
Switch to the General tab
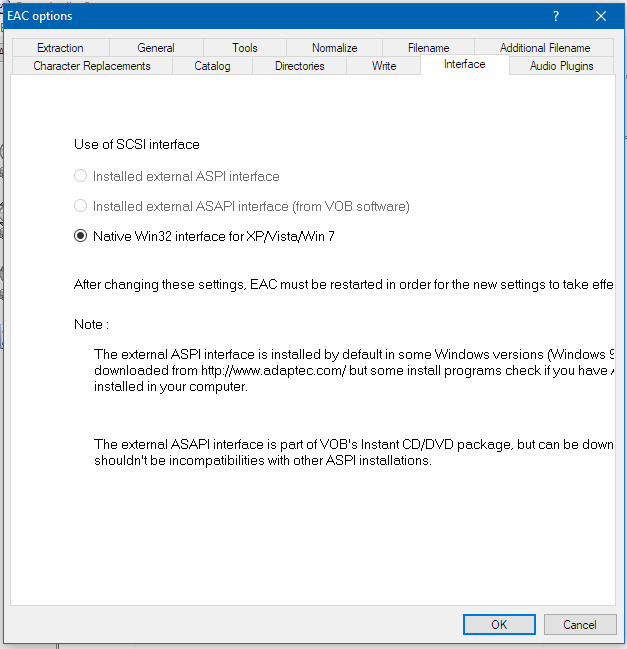point(156,48)
